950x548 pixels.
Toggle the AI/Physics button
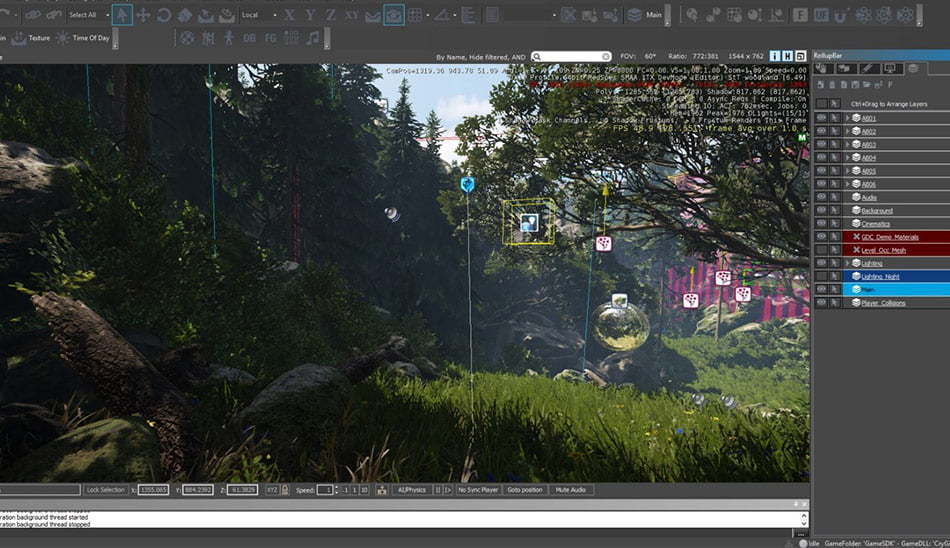pyautogui.click(x=411, y=490)
